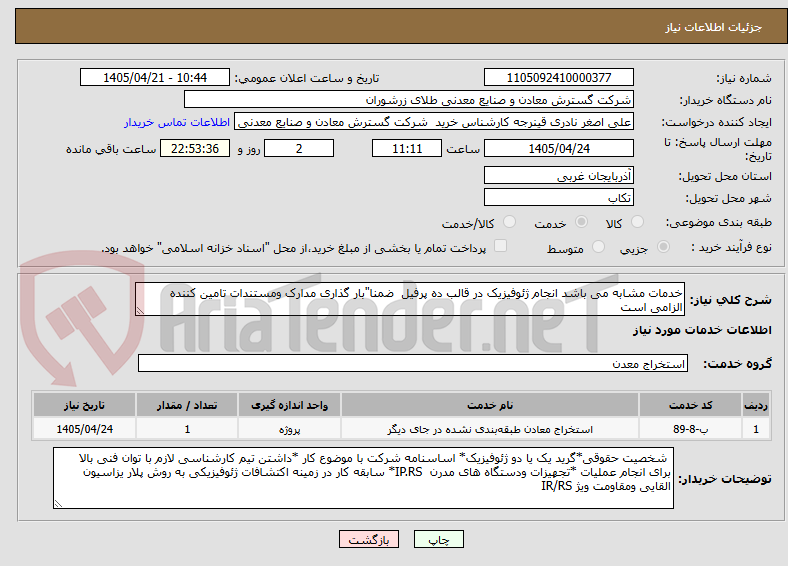Click the ردیف column header

756,405
